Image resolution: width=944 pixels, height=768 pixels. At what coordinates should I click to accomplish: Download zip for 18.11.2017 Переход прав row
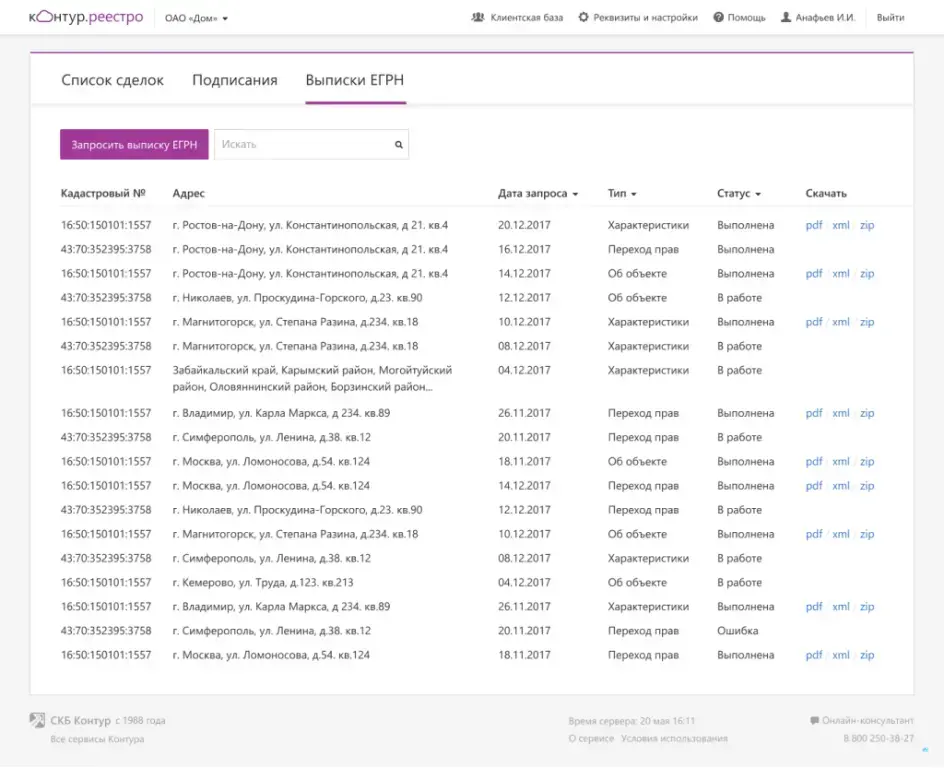pos(867,655)
